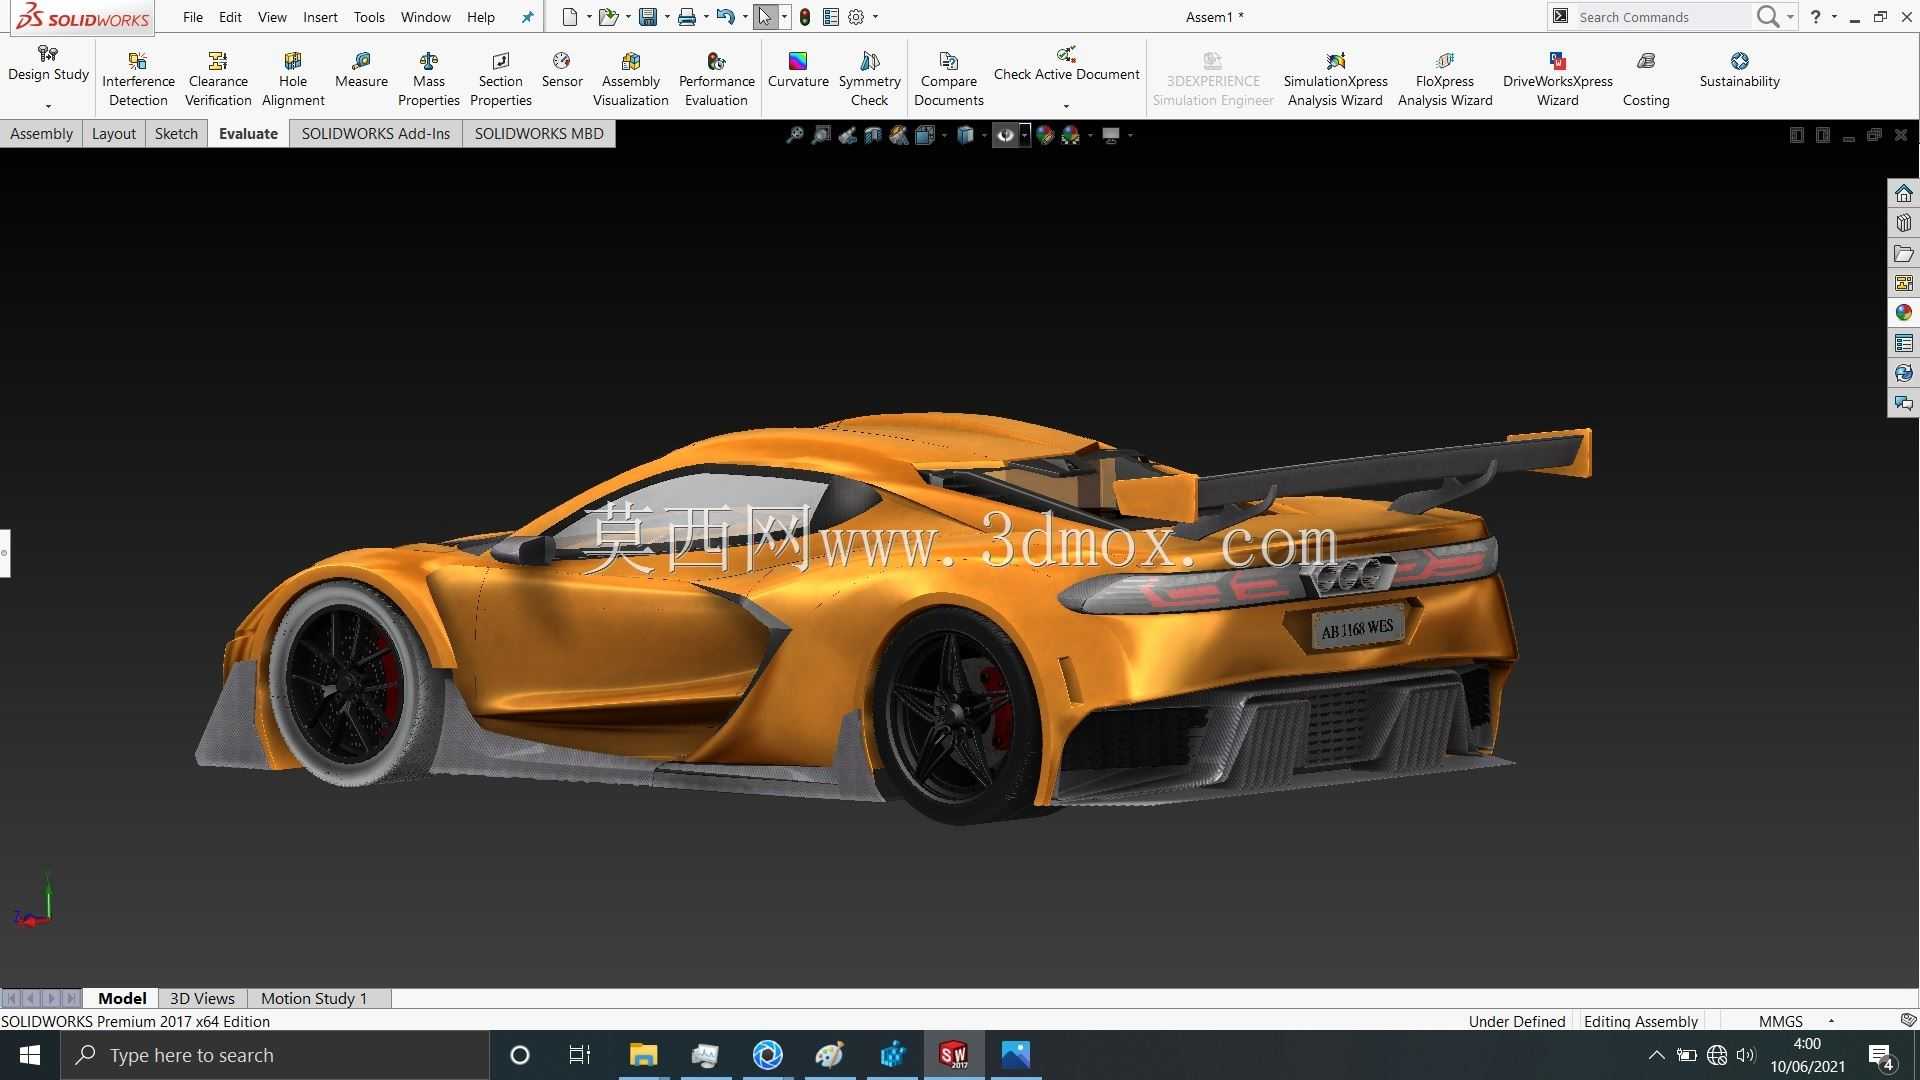This screenshot has height=1080, width=1920.
Task: Click Design Study icon
Action: [48, 53]
